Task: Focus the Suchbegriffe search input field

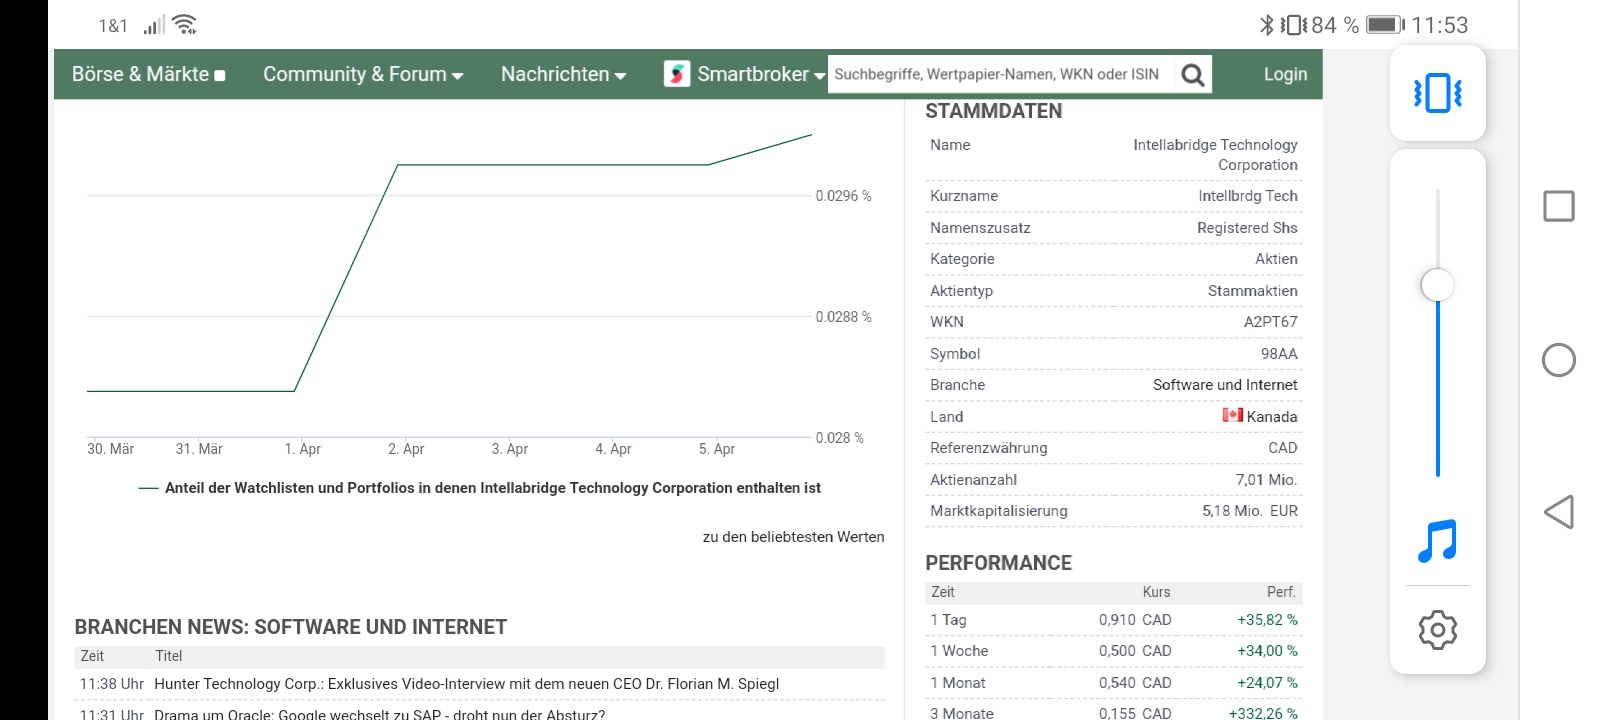Action: pos(1001,74)
